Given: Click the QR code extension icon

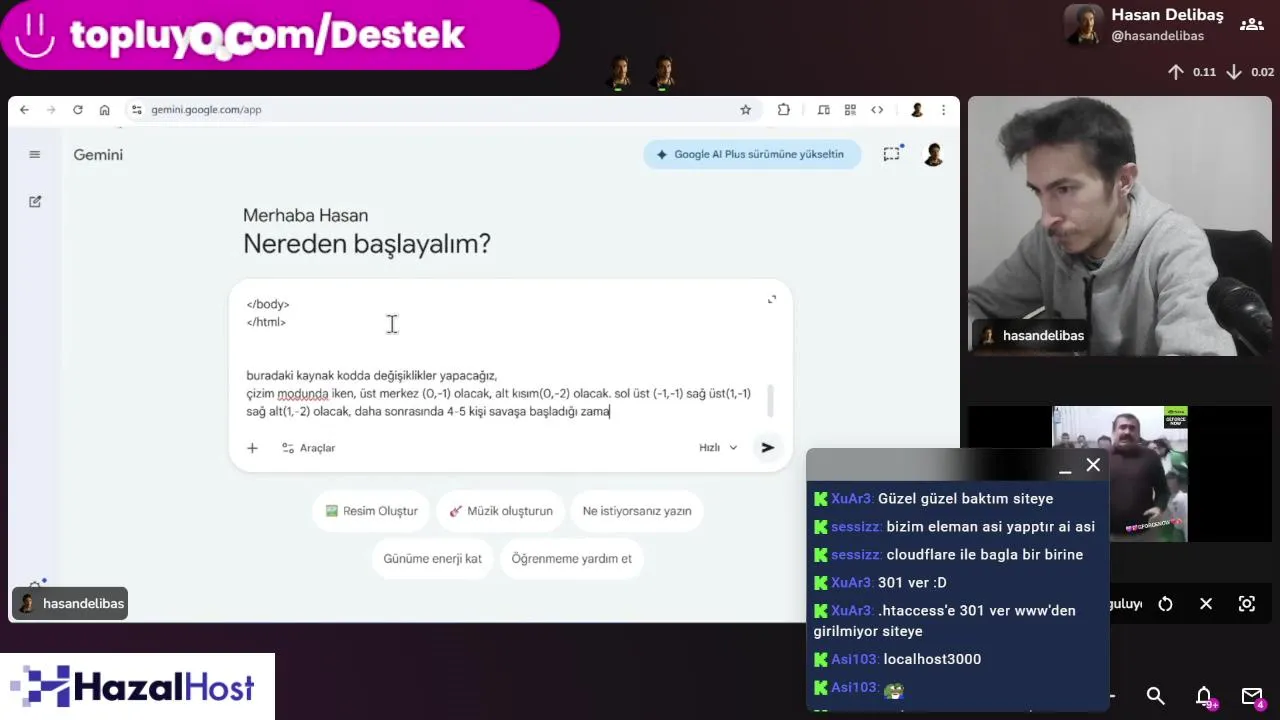Looking at the screenshot, I should pyautogui.click(x=850, y=110).
